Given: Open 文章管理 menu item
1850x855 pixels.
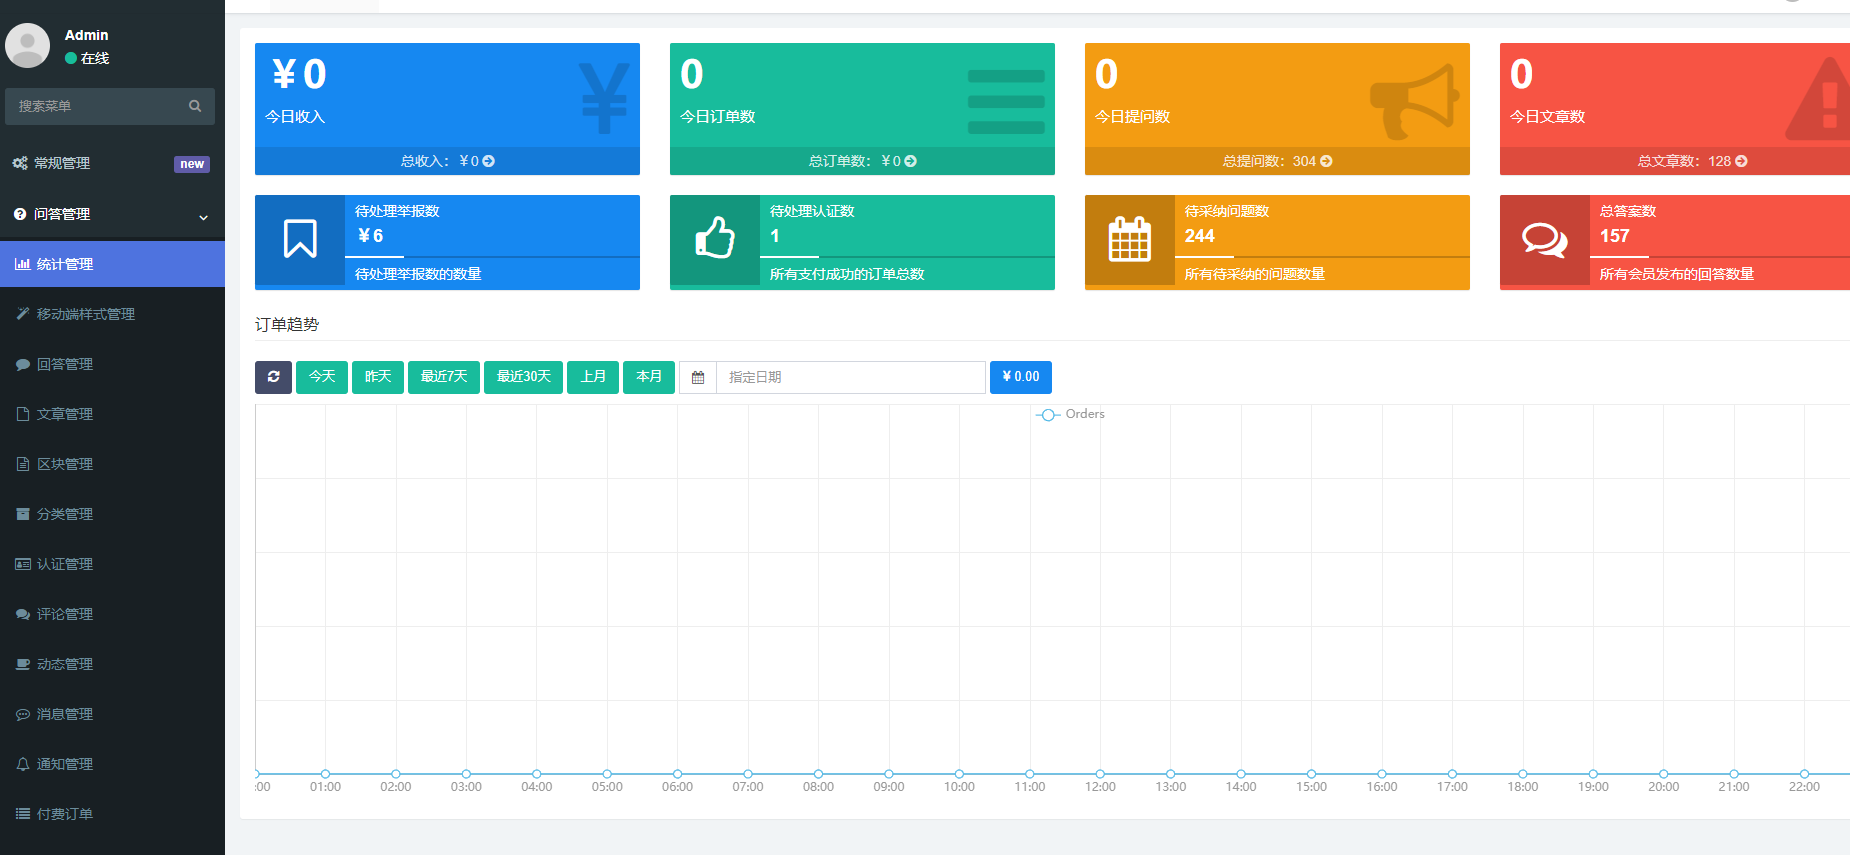Looking at the screenshot, I should 112,414.
